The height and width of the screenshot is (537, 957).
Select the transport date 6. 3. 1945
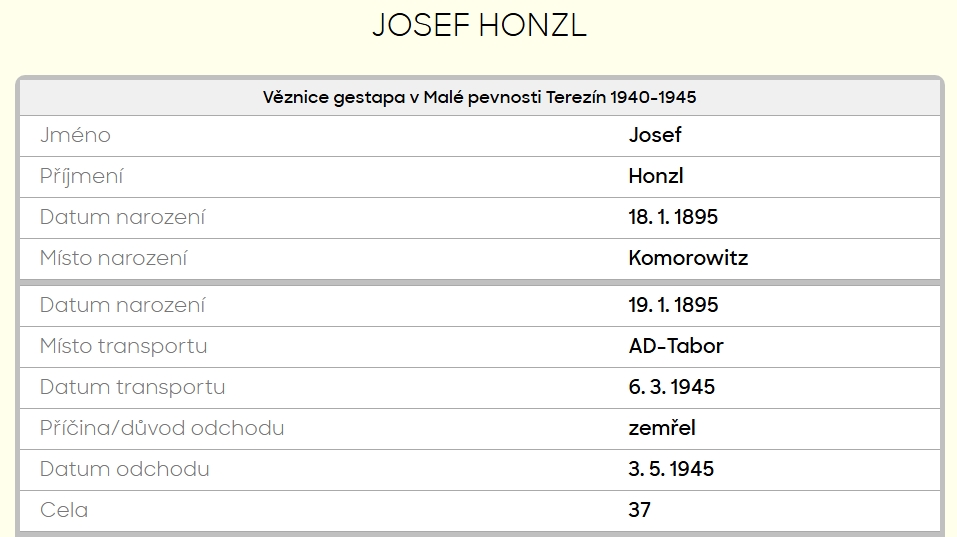[x=671, y=387]
